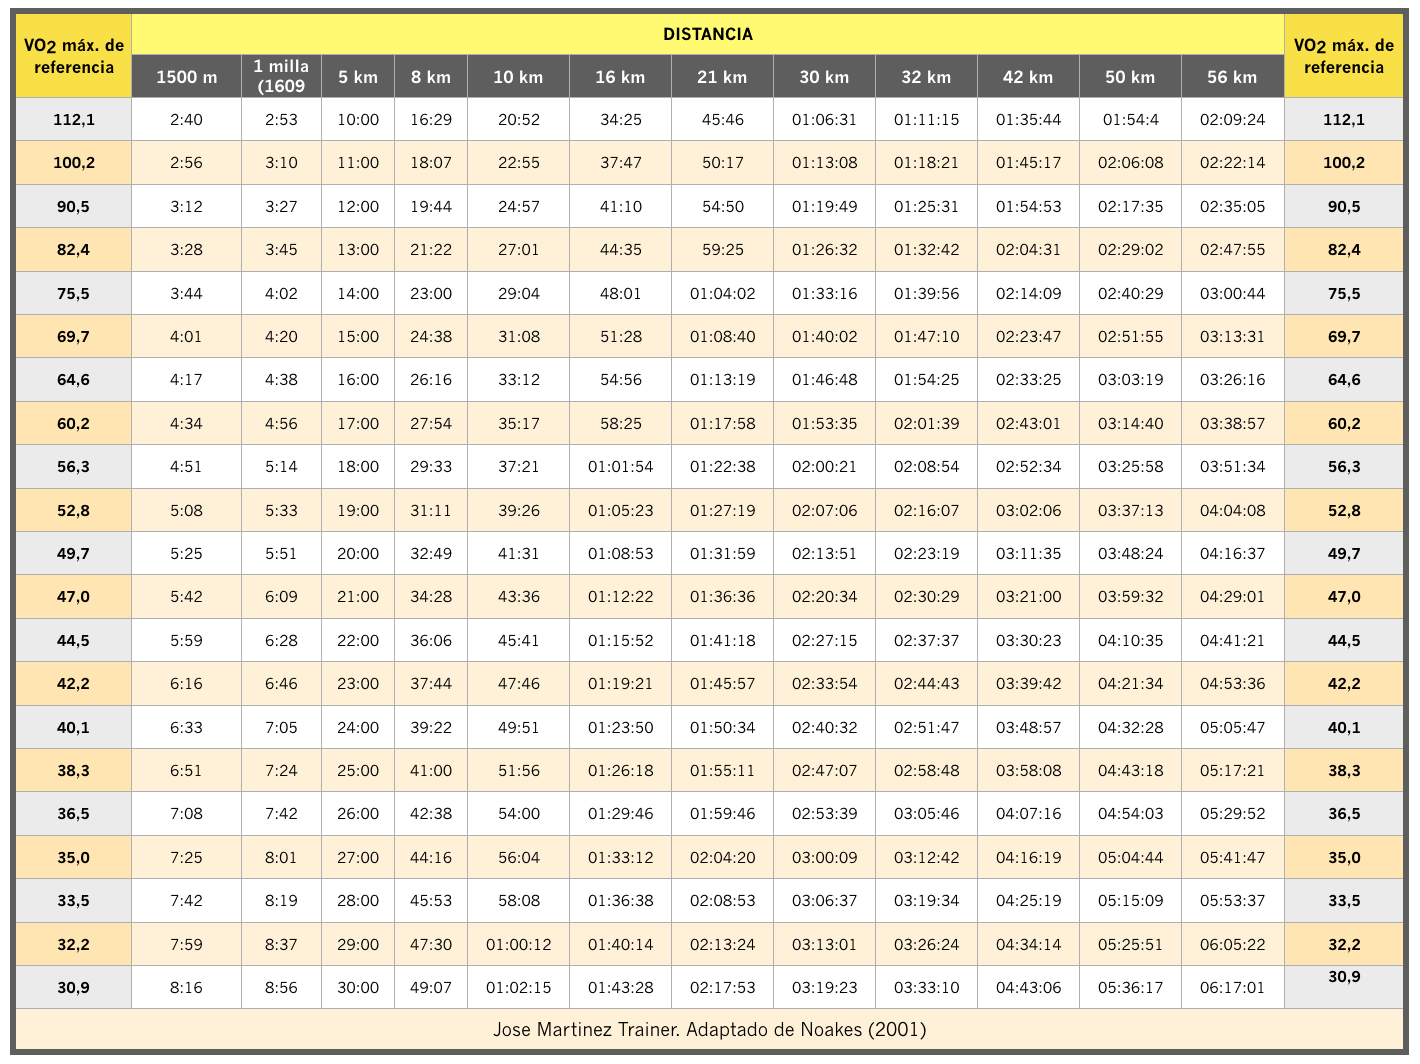The image size is (1420, 1064).
Task: Click the 50 km time 01:54:4
Action: tap(1130, 120)
